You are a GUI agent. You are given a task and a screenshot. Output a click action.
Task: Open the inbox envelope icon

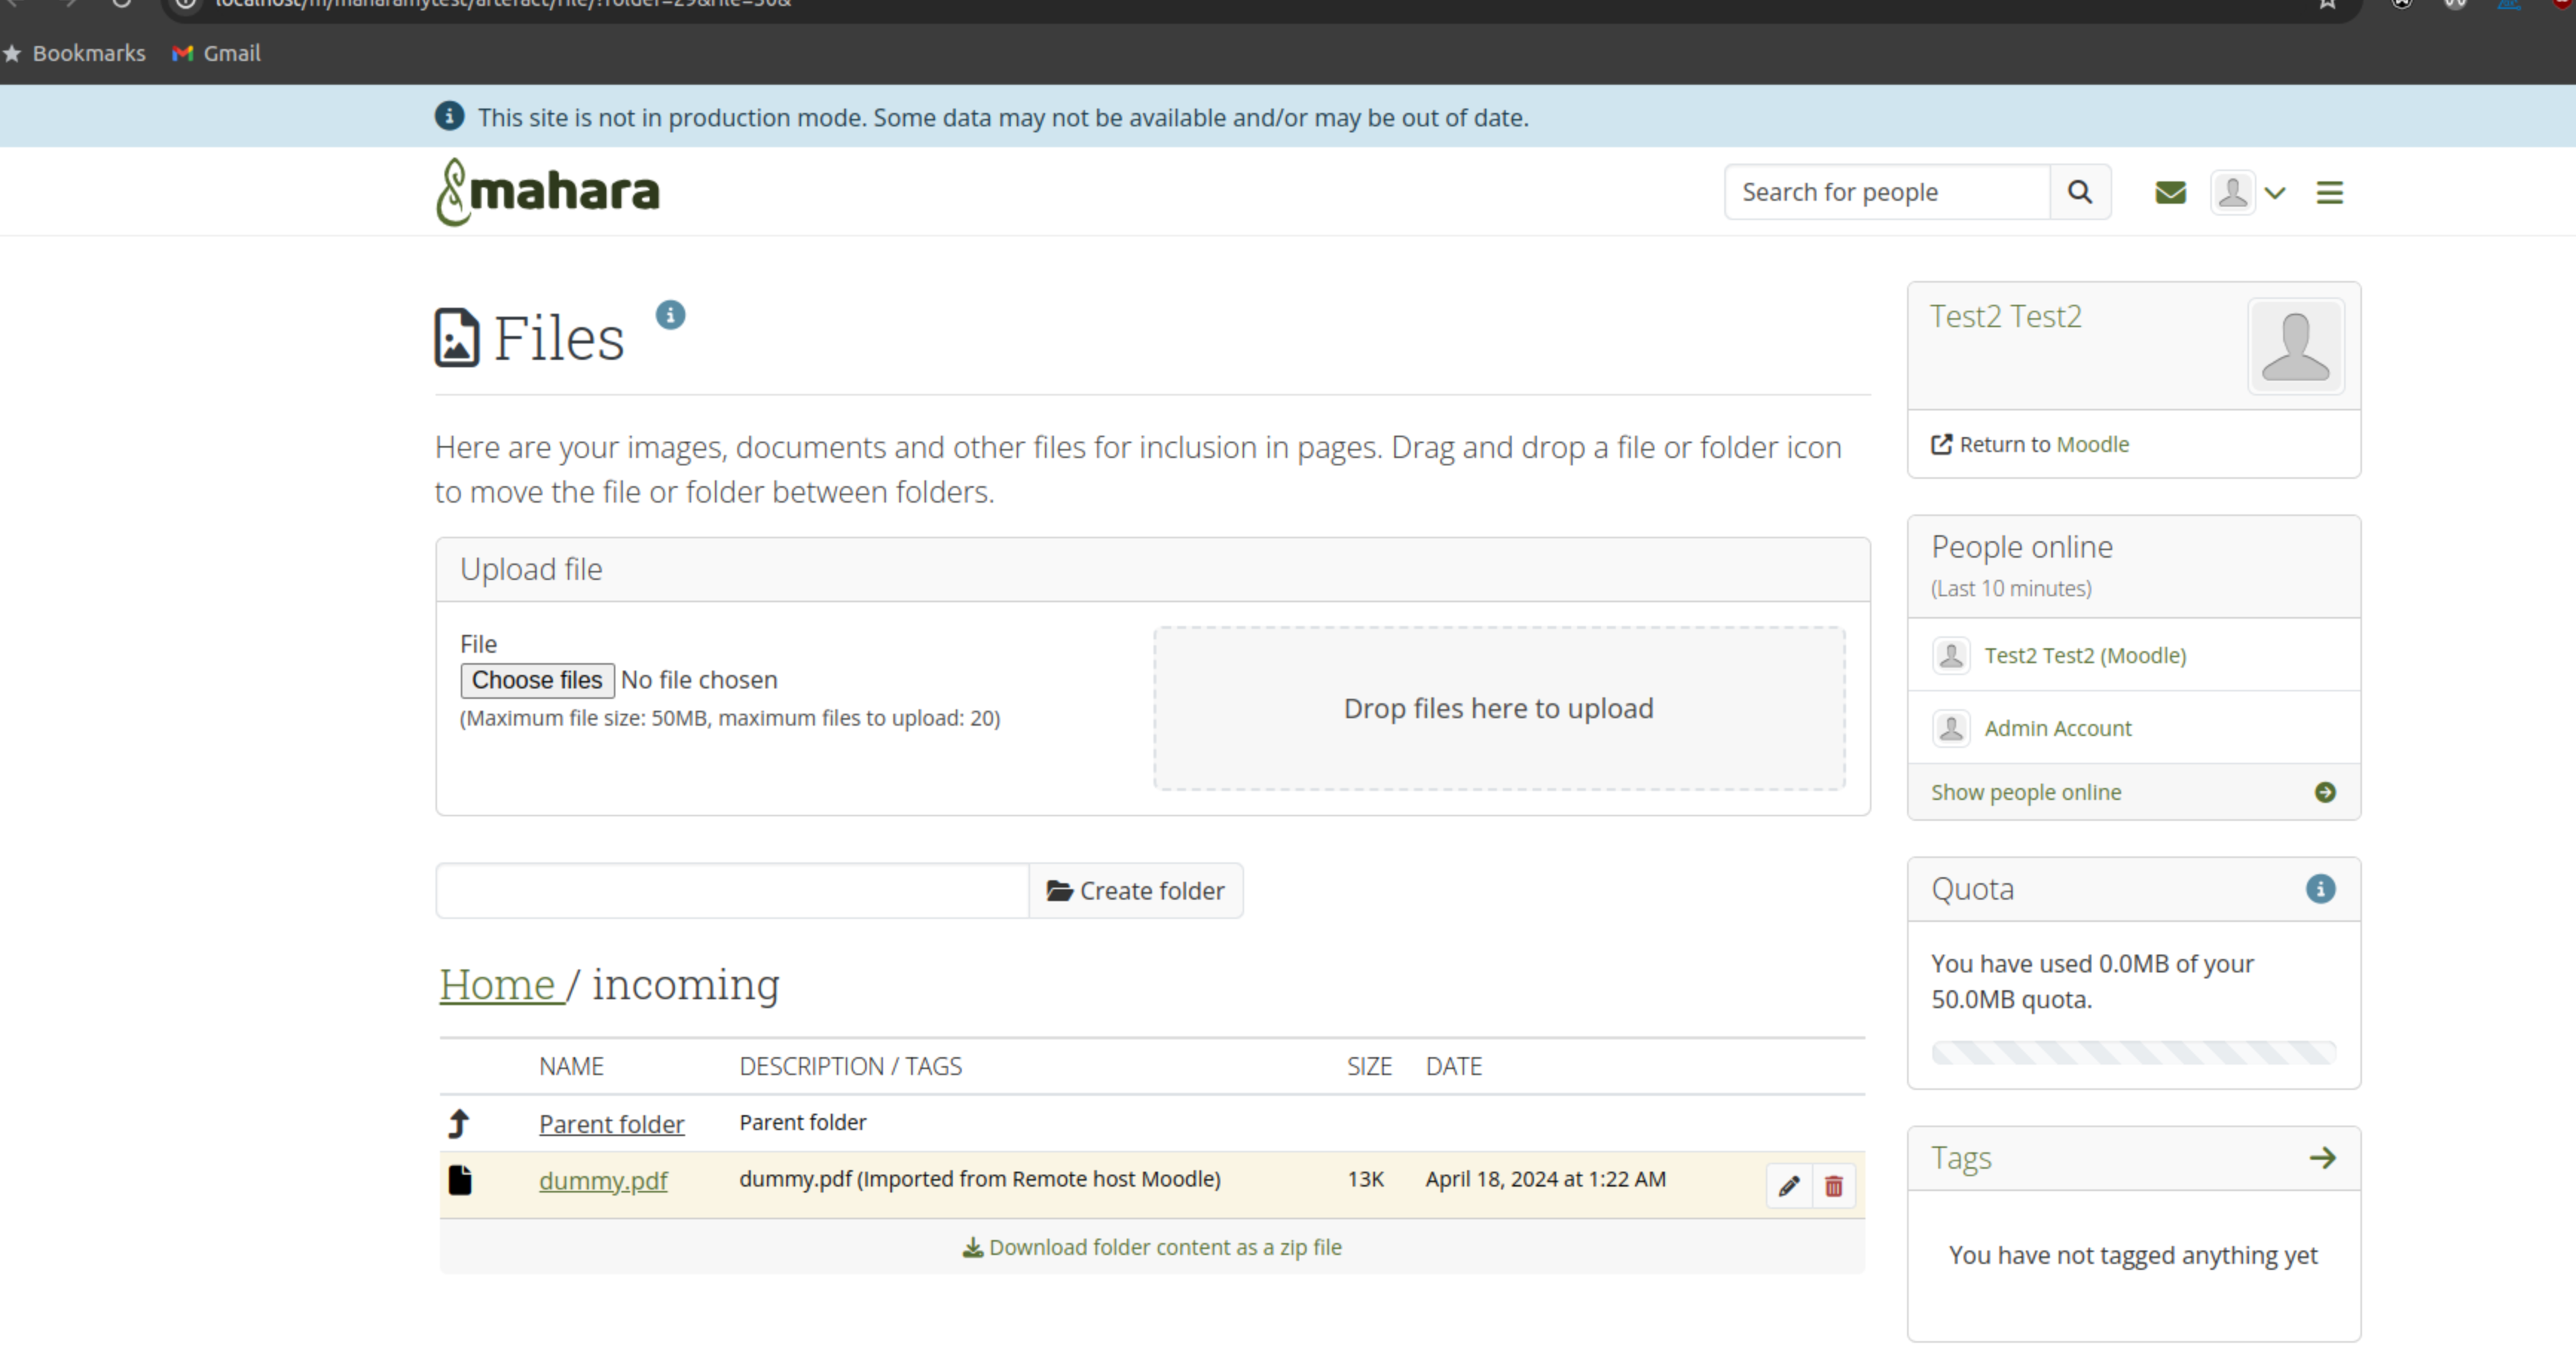(x=2170, y=192)
